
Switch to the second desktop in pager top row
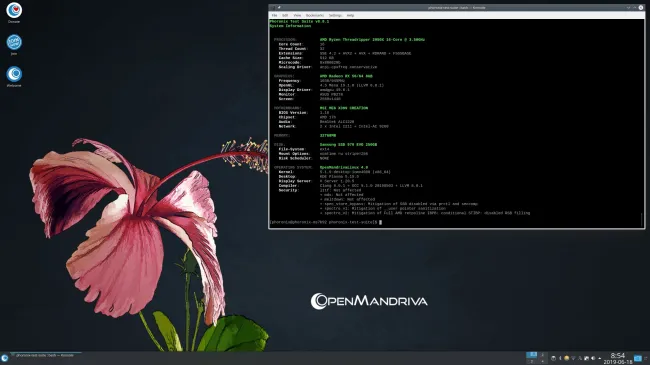tap(542, 355)
